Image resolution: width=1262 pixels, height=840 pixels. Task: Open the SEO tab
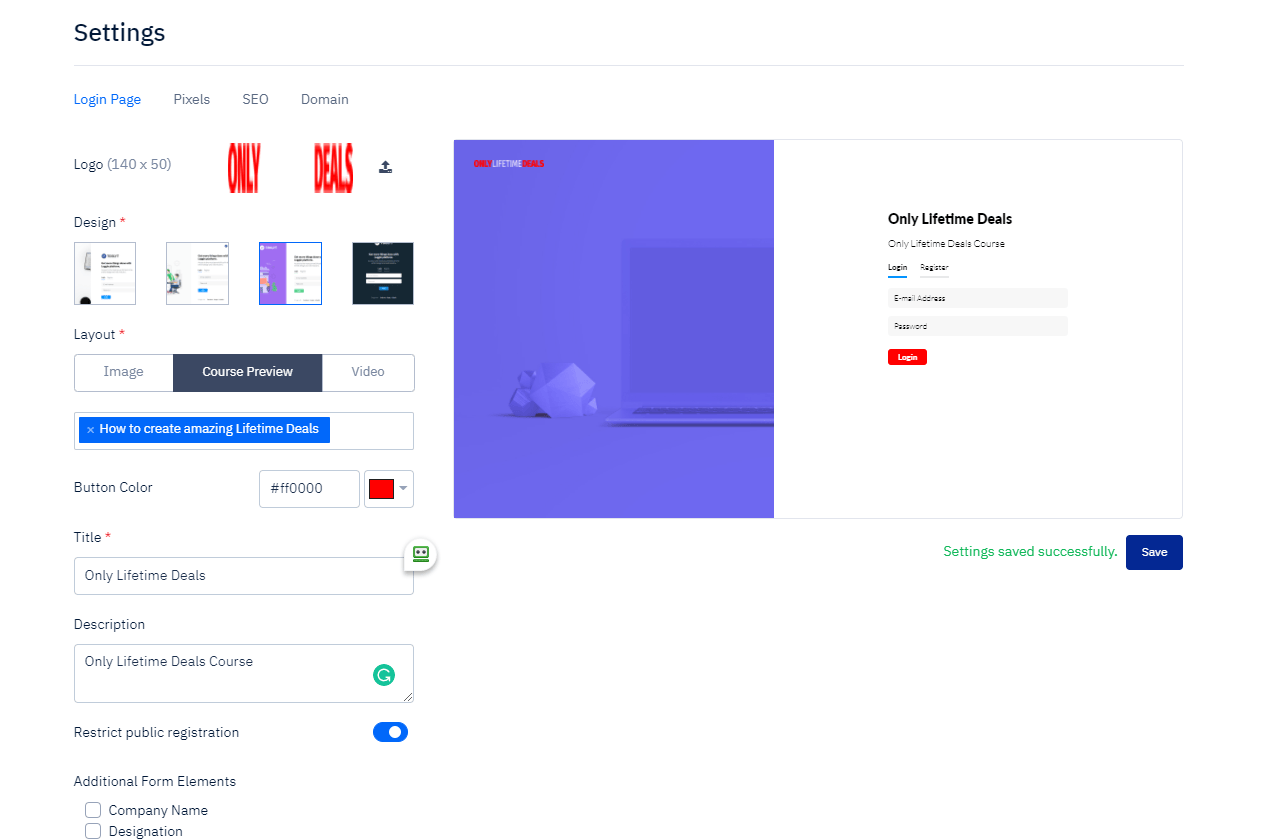[255, 99]
